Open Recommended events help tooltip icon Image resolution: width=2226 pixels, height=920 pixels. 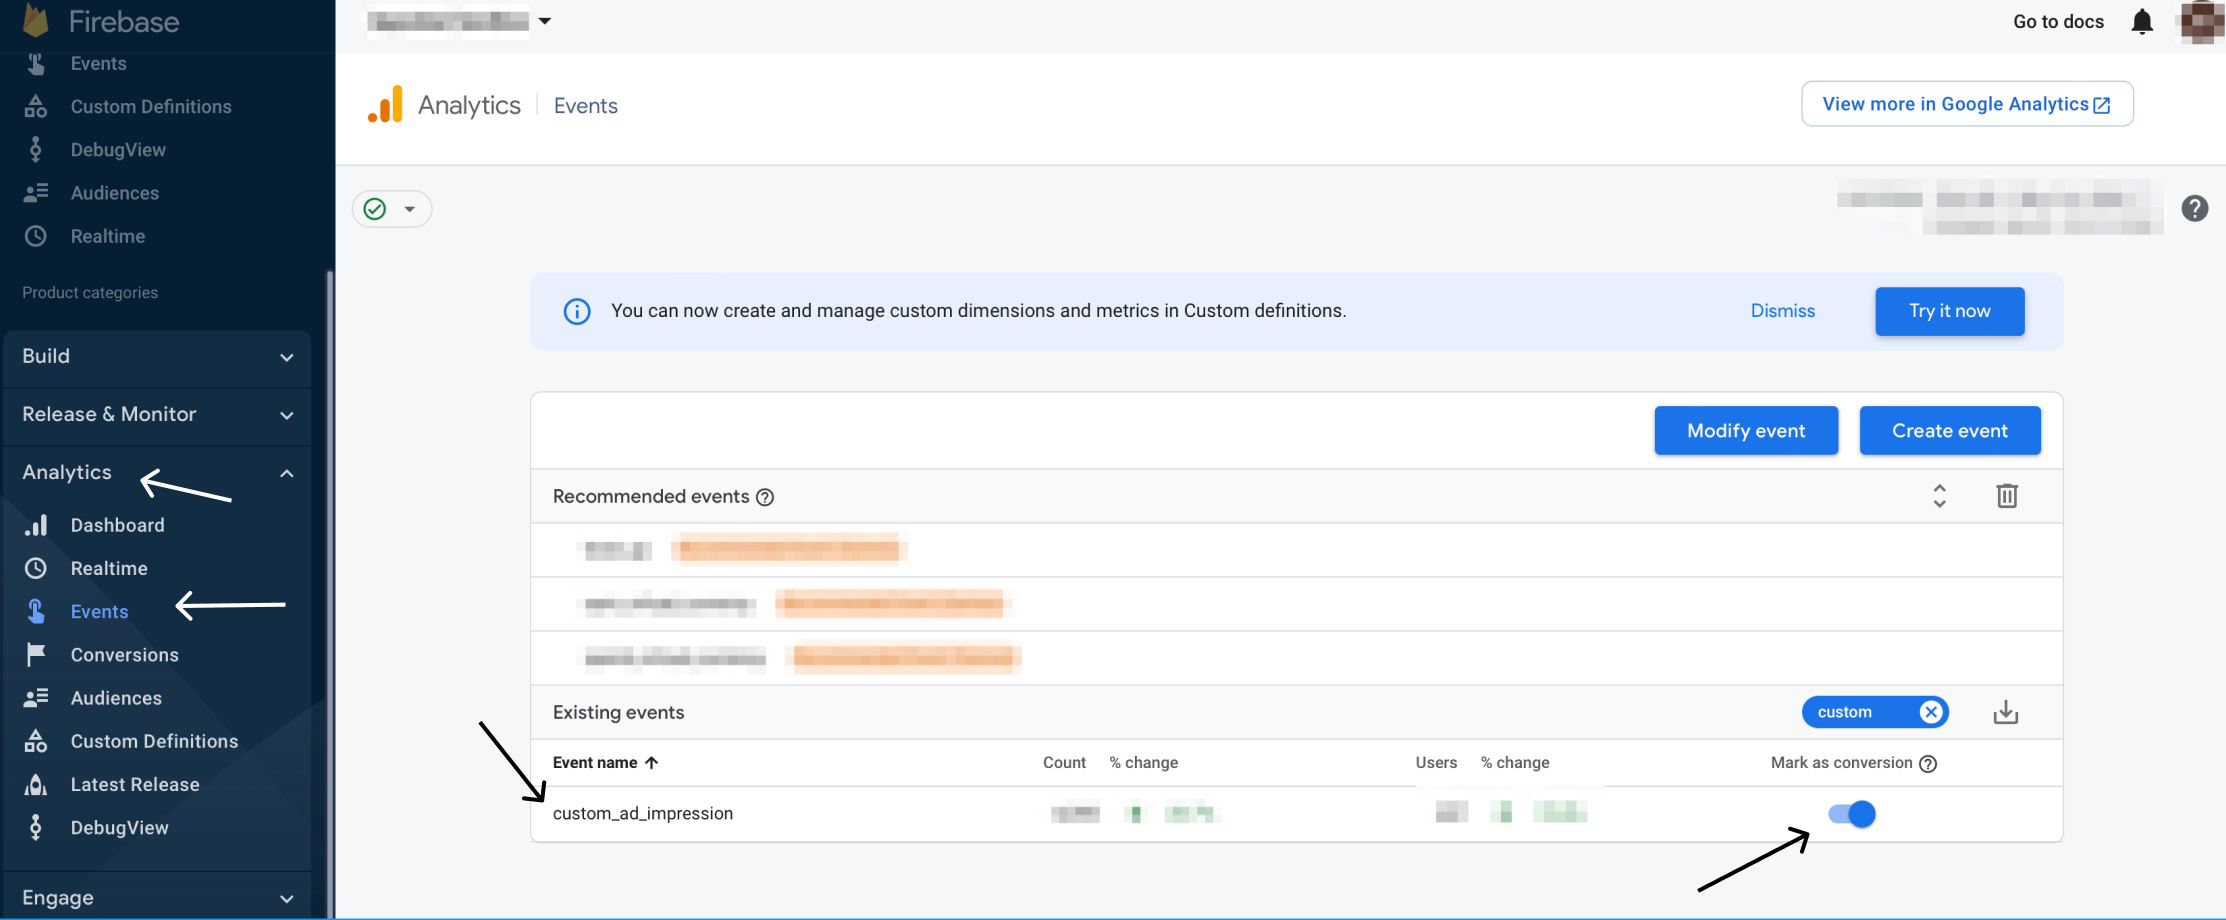[x=765, y=497]
